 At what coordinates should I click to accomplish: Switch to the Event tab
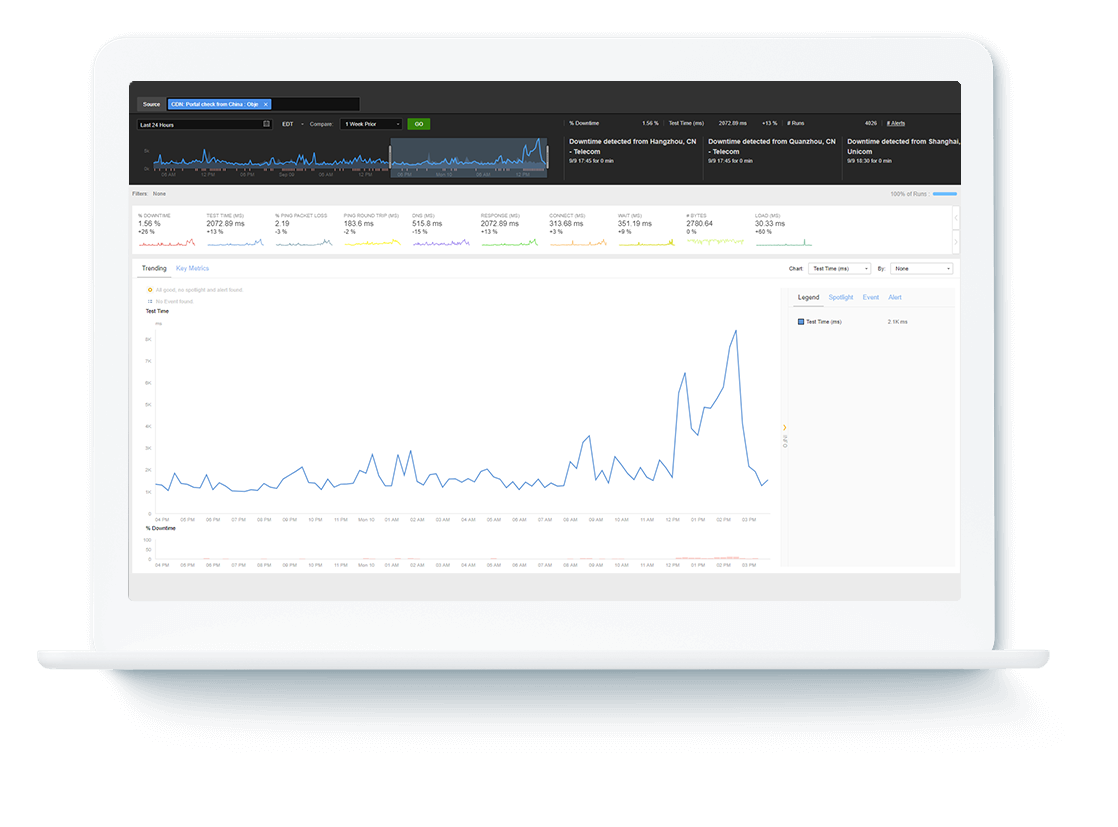[x=871, y=297]
